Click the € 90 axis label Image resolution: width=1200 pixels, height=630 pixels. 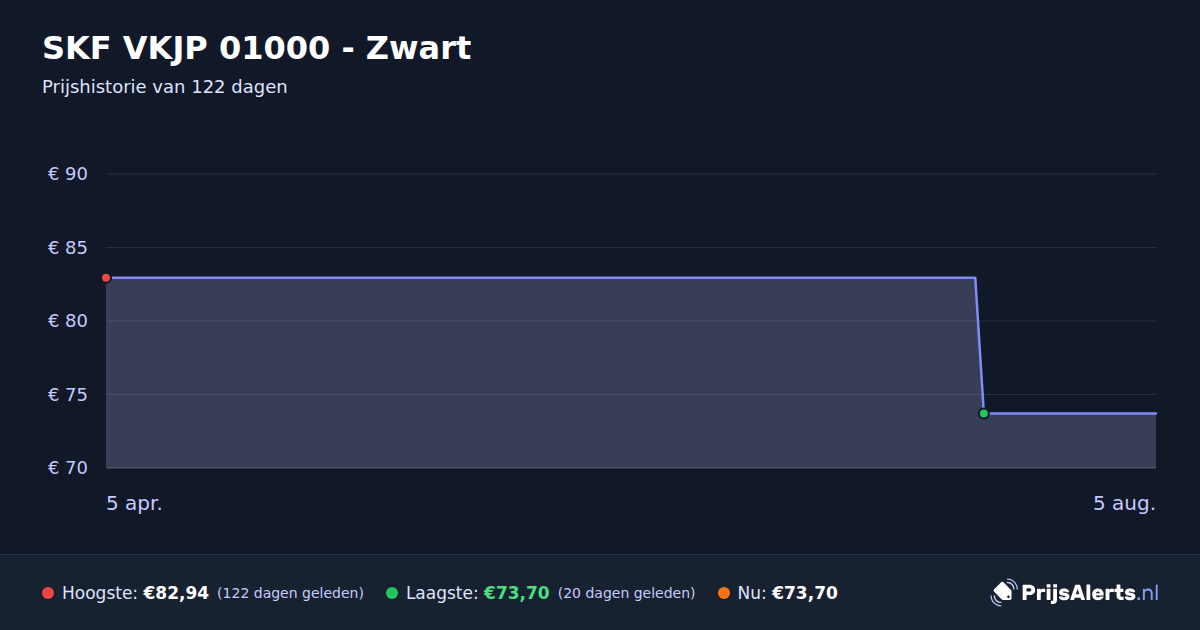click(x=68, y=174)
